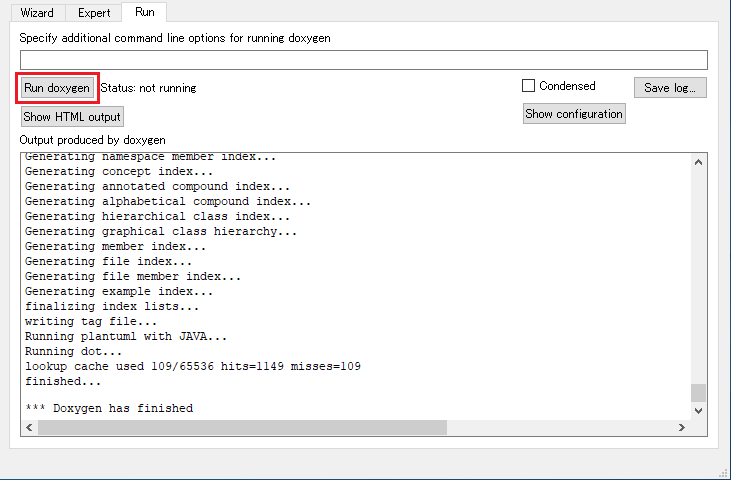Click the "writing tag file..." line

click(91, 322)
